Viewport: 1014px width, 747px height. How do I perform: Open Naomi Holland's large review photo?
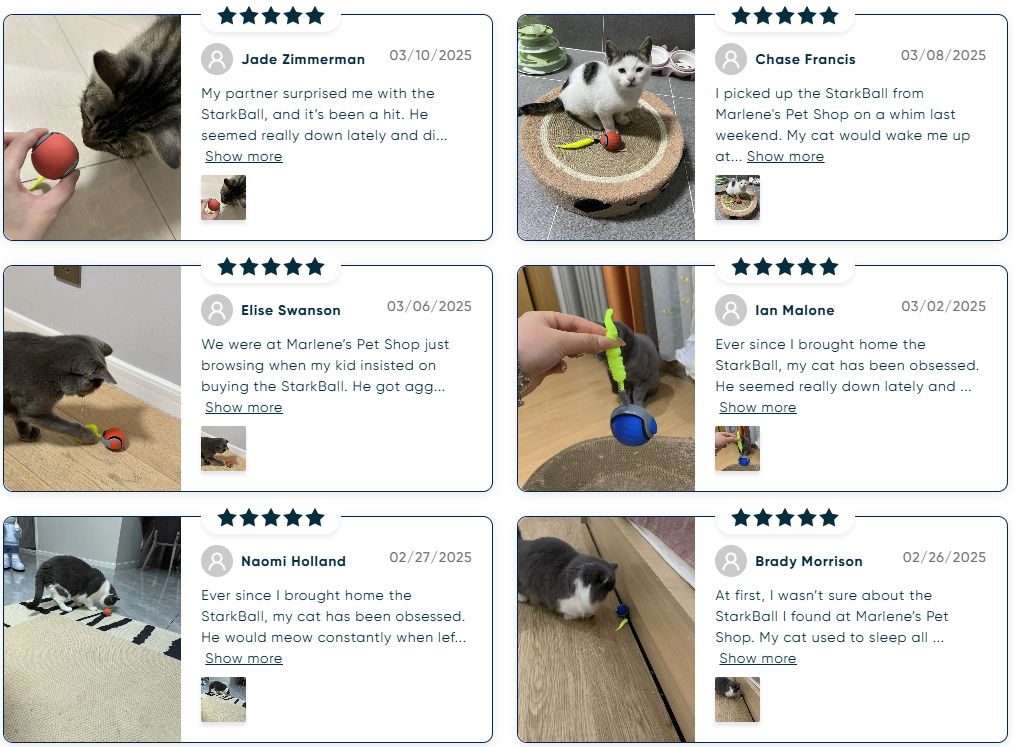(92, 629)
